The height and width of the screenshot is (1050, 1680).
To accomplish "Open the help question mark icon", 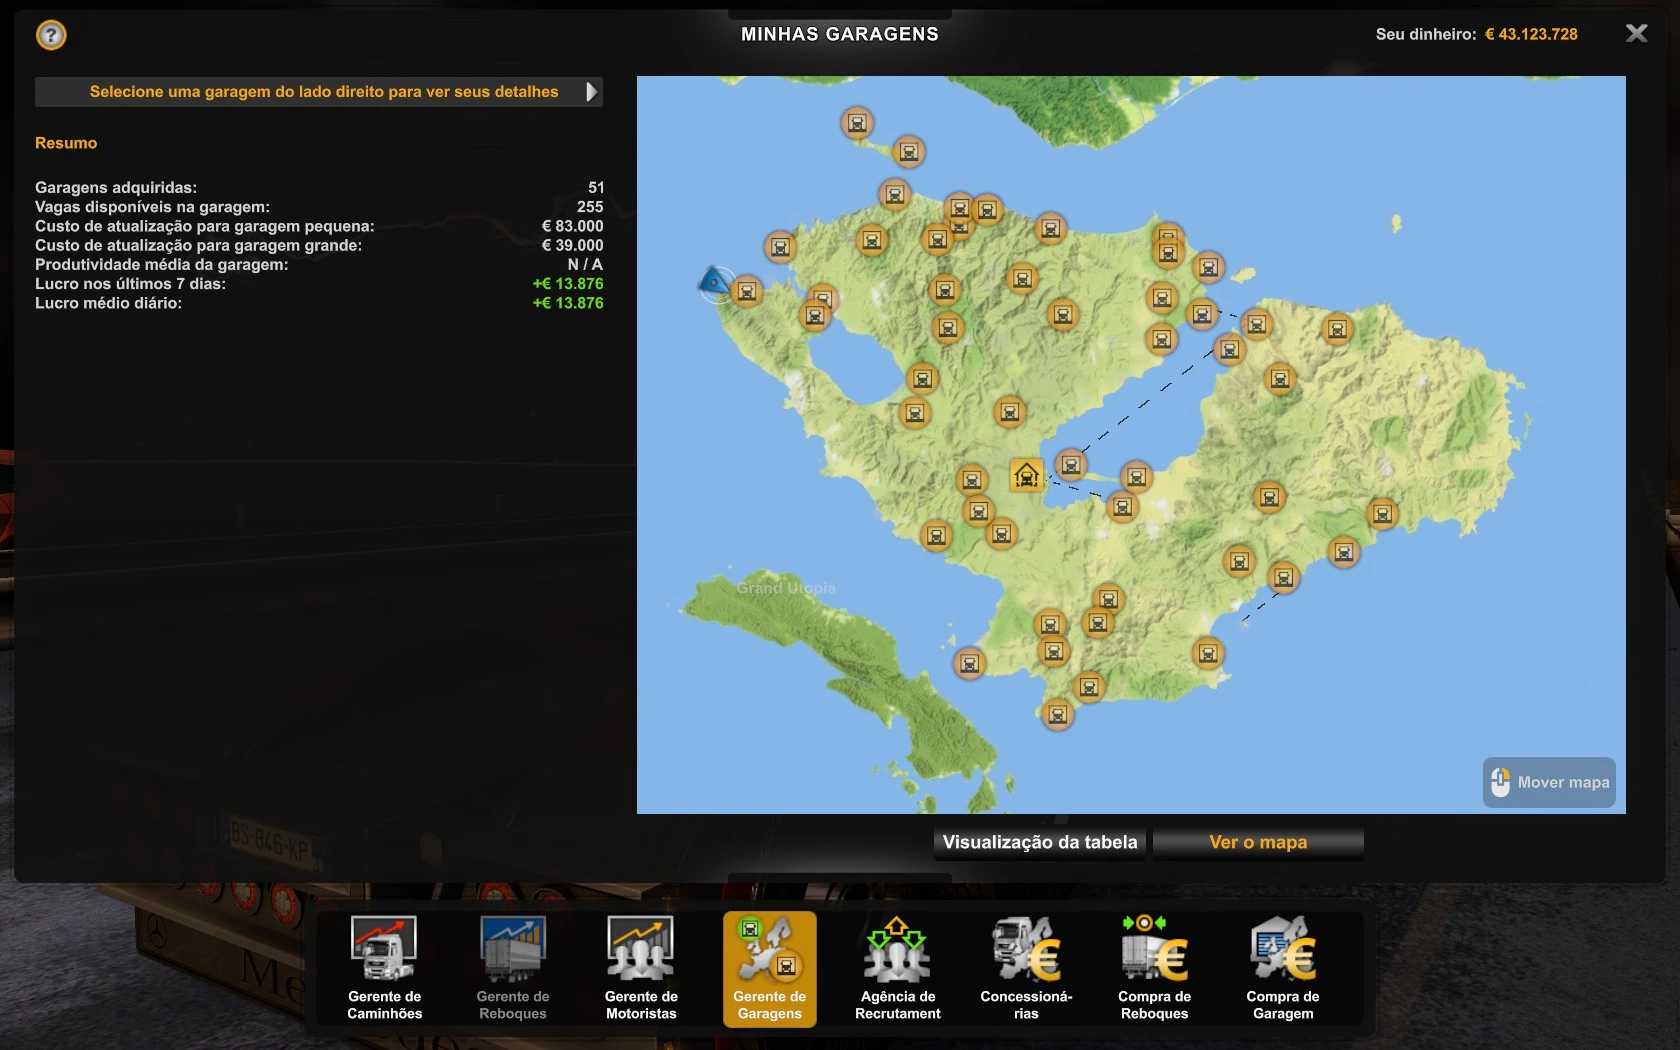I will (51, 36).
